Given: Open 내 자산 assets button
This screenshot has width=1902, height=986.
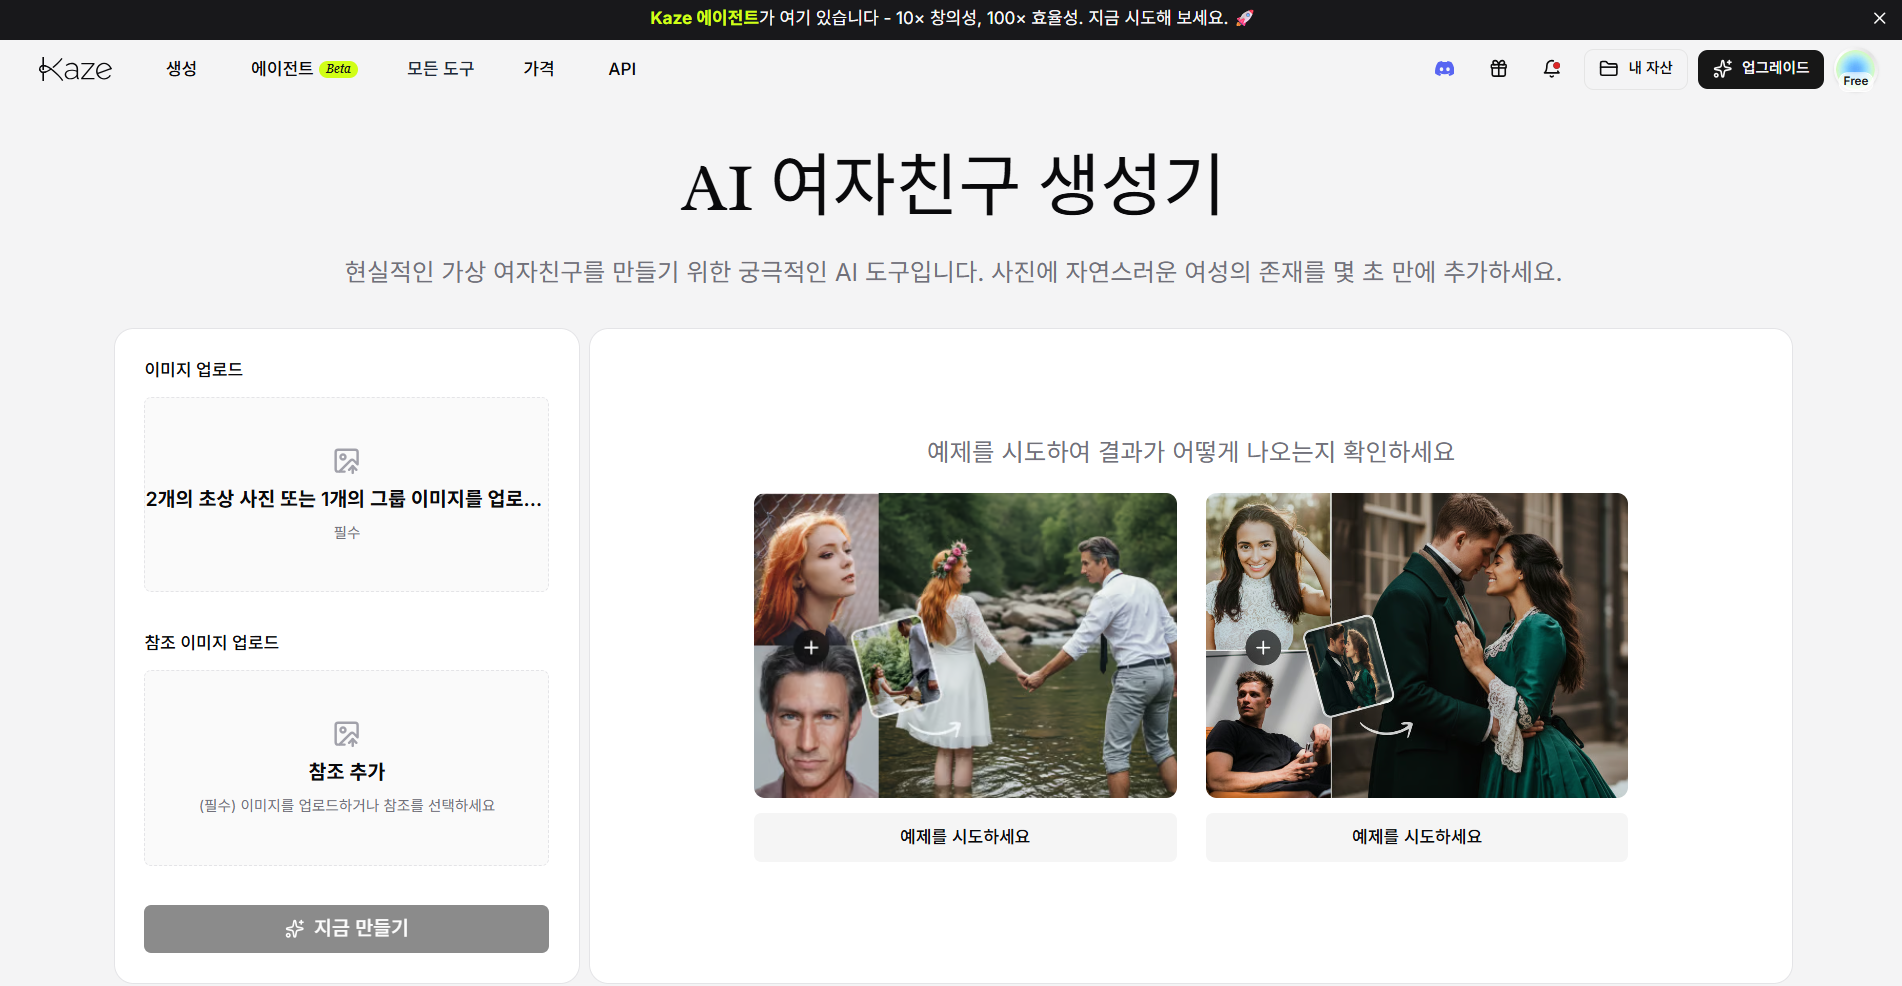Looking at the screenshot, I should tap(1636, 69).
